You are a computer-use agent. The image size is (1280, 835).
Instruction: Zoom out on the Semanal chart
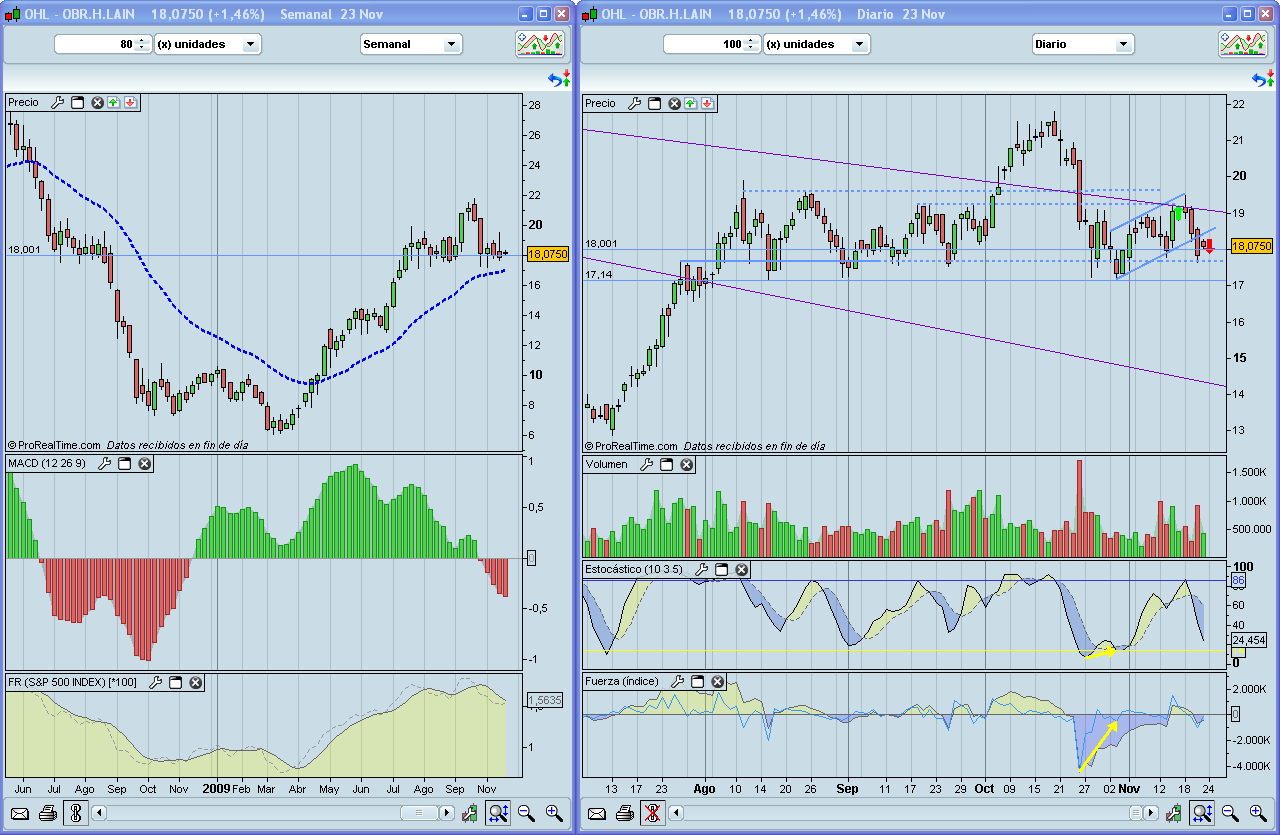tap(526, 814)
